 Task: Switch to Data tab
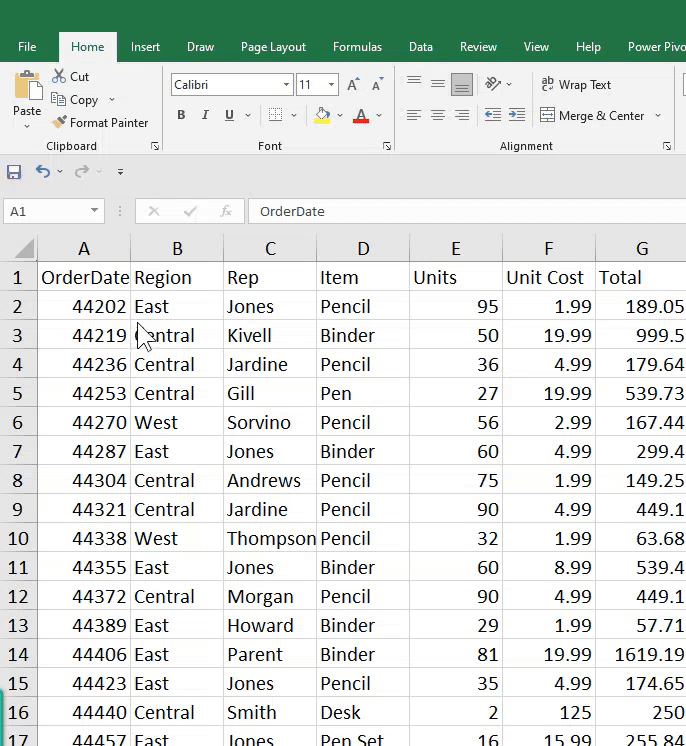point(421,47)
